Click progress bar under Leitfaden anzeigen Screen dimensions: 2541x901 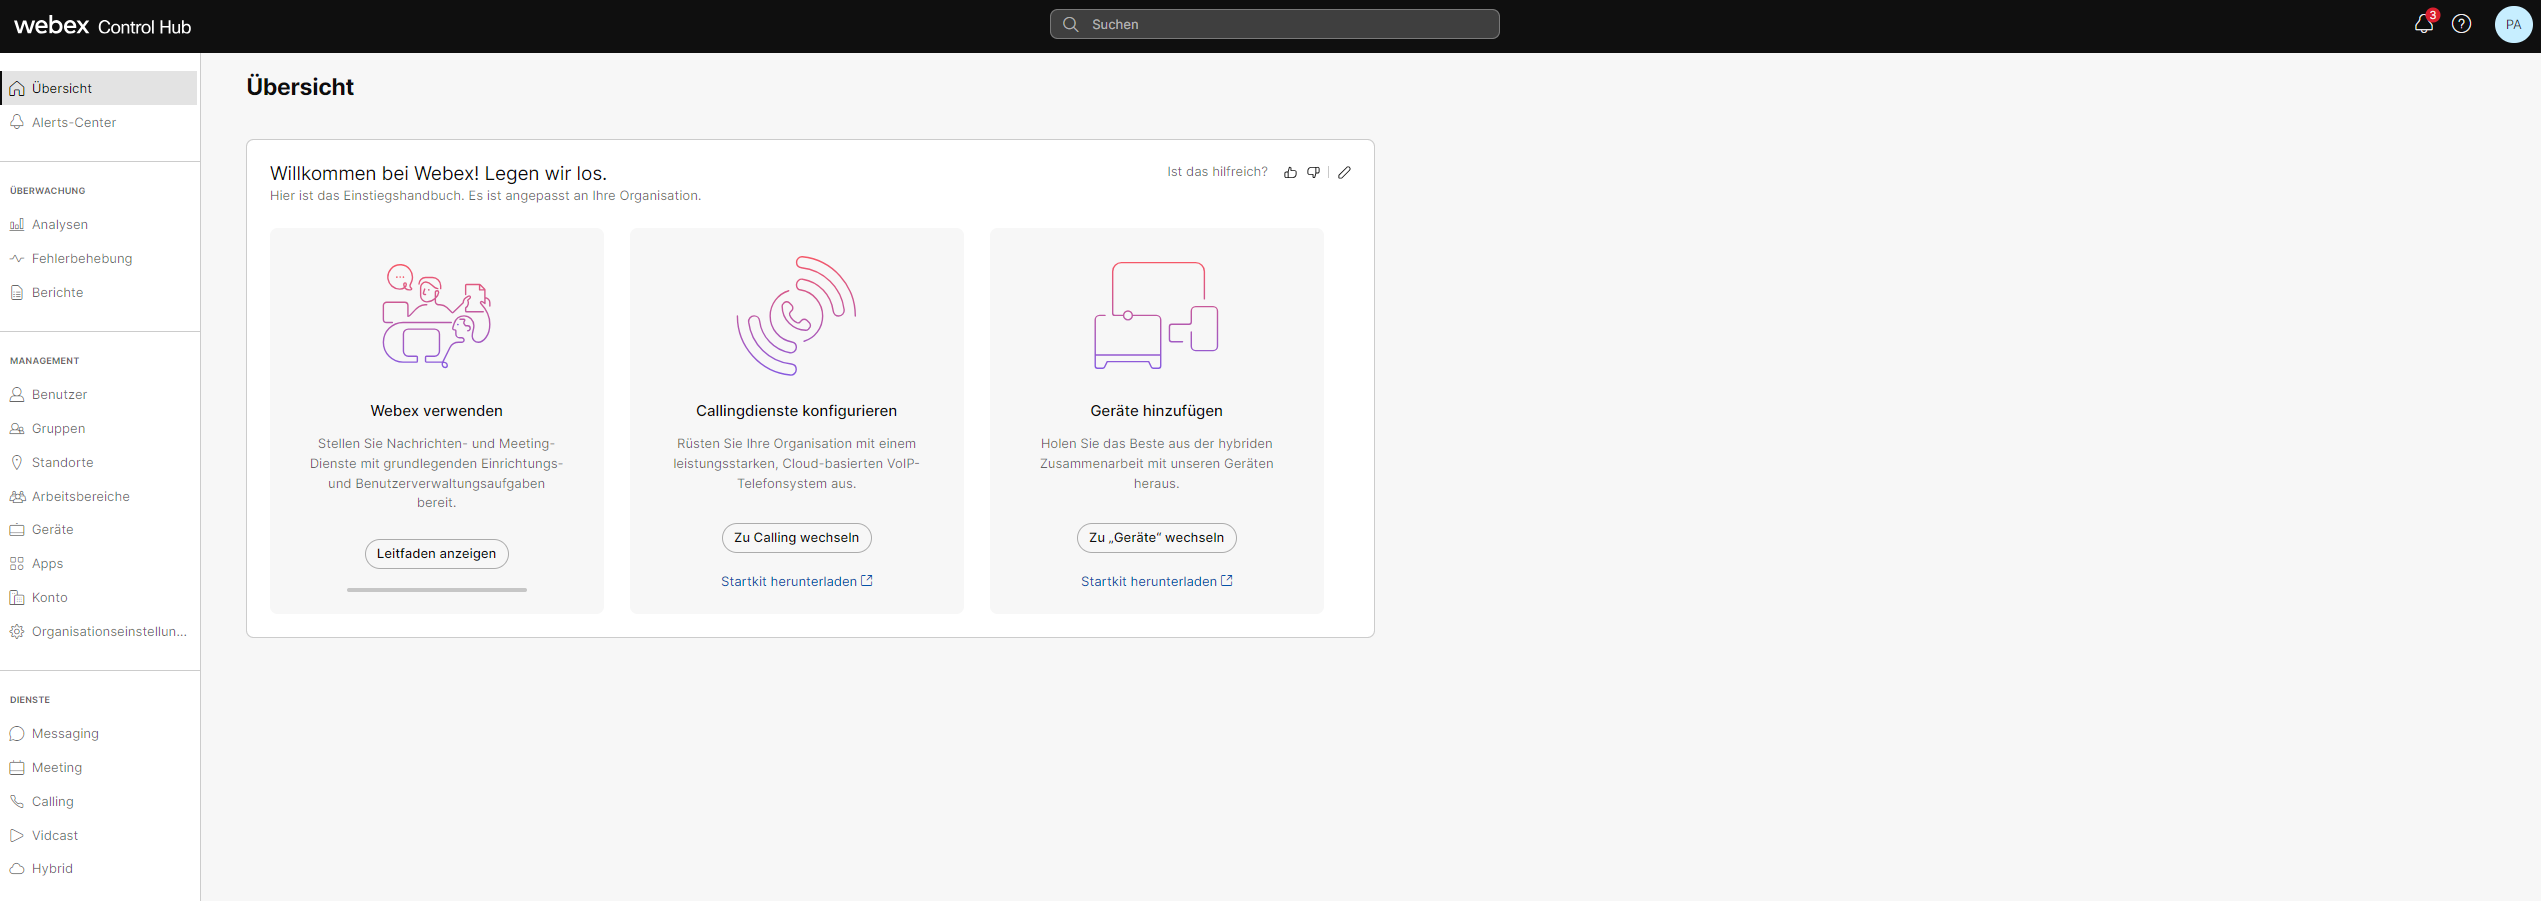437,590
